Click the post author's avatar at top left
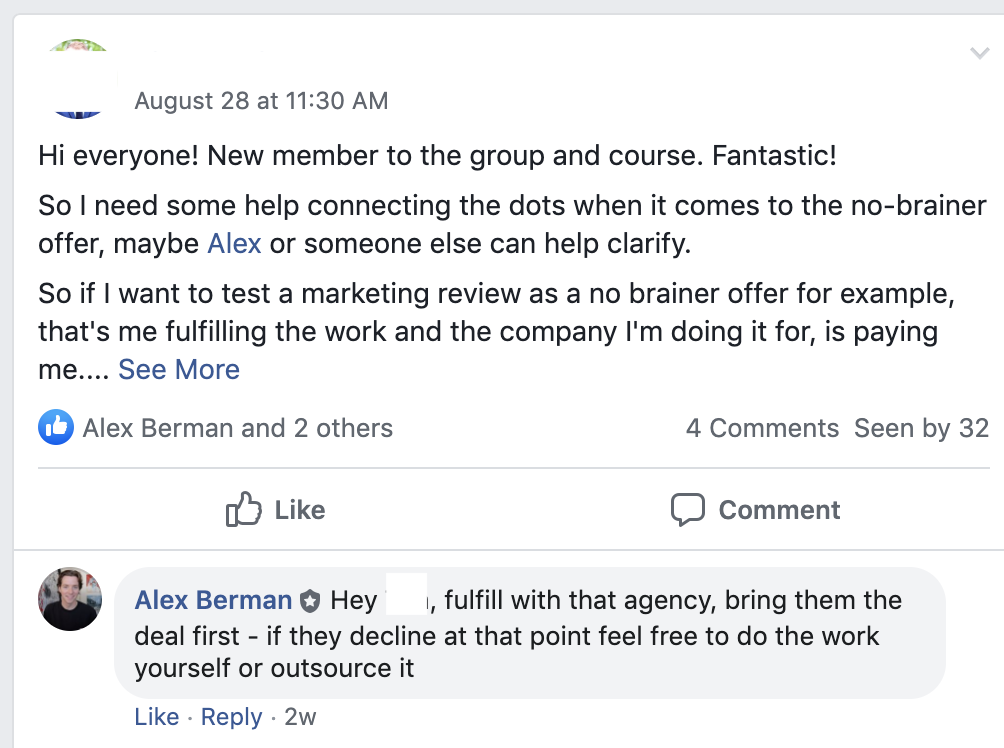Viewport: 1004px width, 748px height. coord(78,80)
